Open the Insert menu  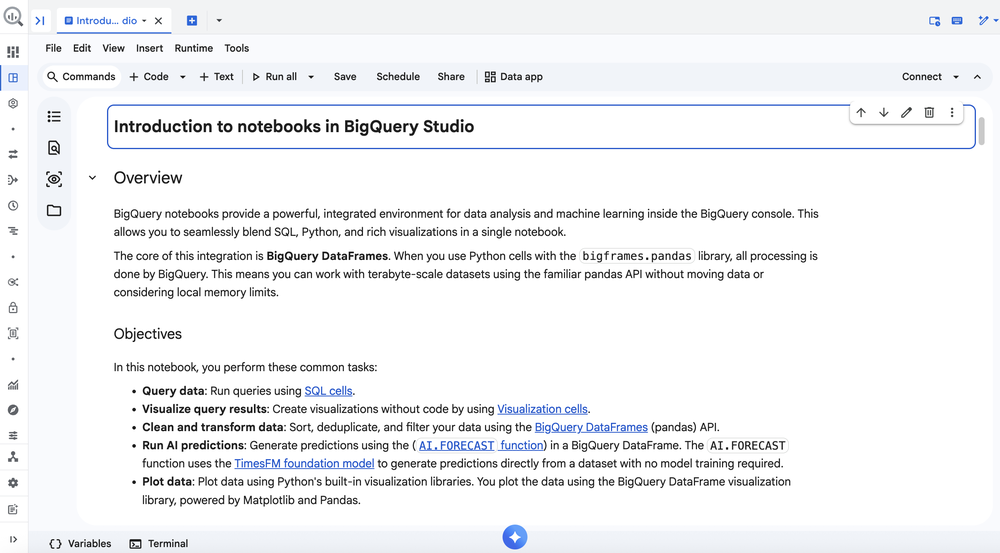coord(149,48)
